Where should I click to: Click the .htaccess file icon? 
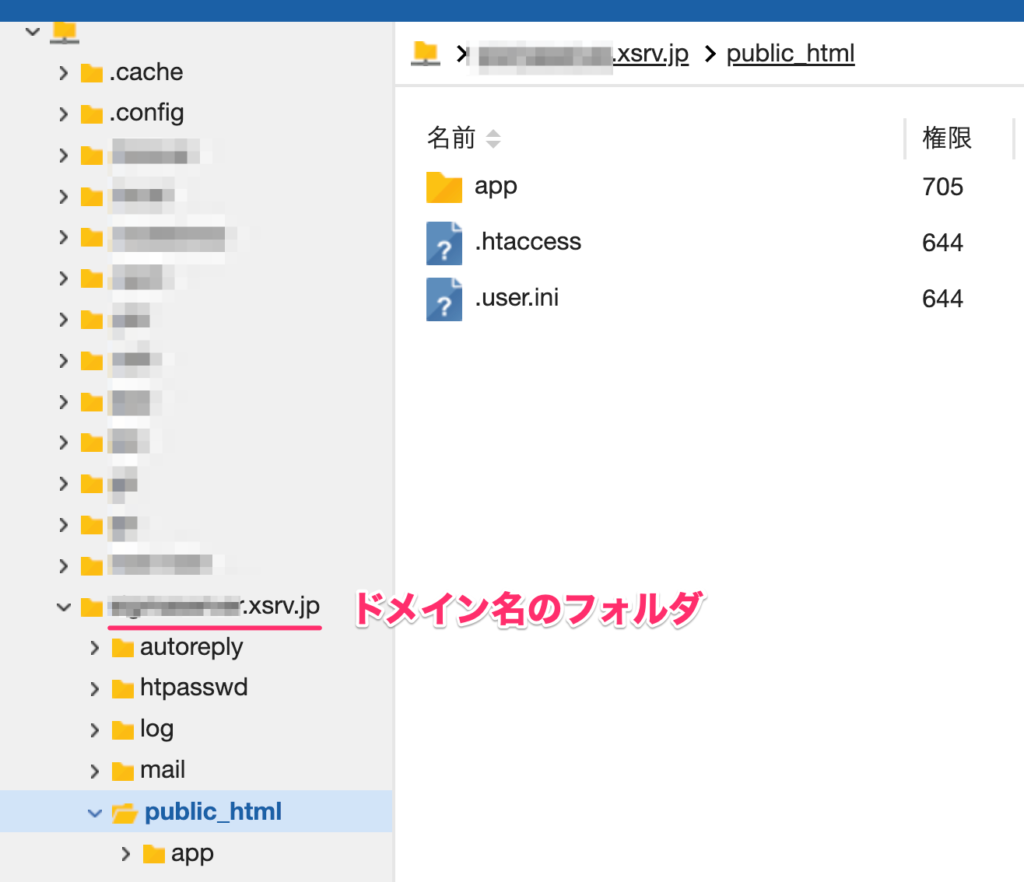coord(444,244)
